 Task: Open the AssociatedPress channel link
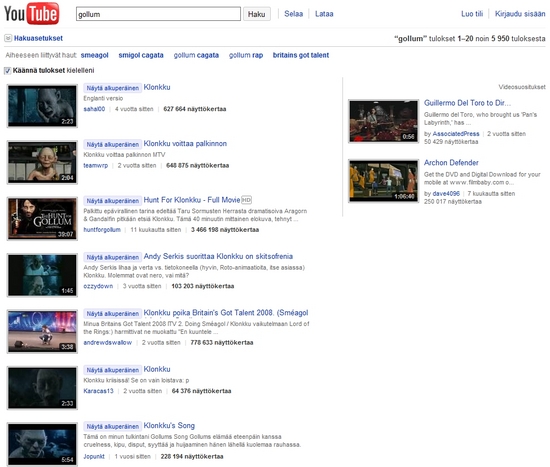coord(456,134)
